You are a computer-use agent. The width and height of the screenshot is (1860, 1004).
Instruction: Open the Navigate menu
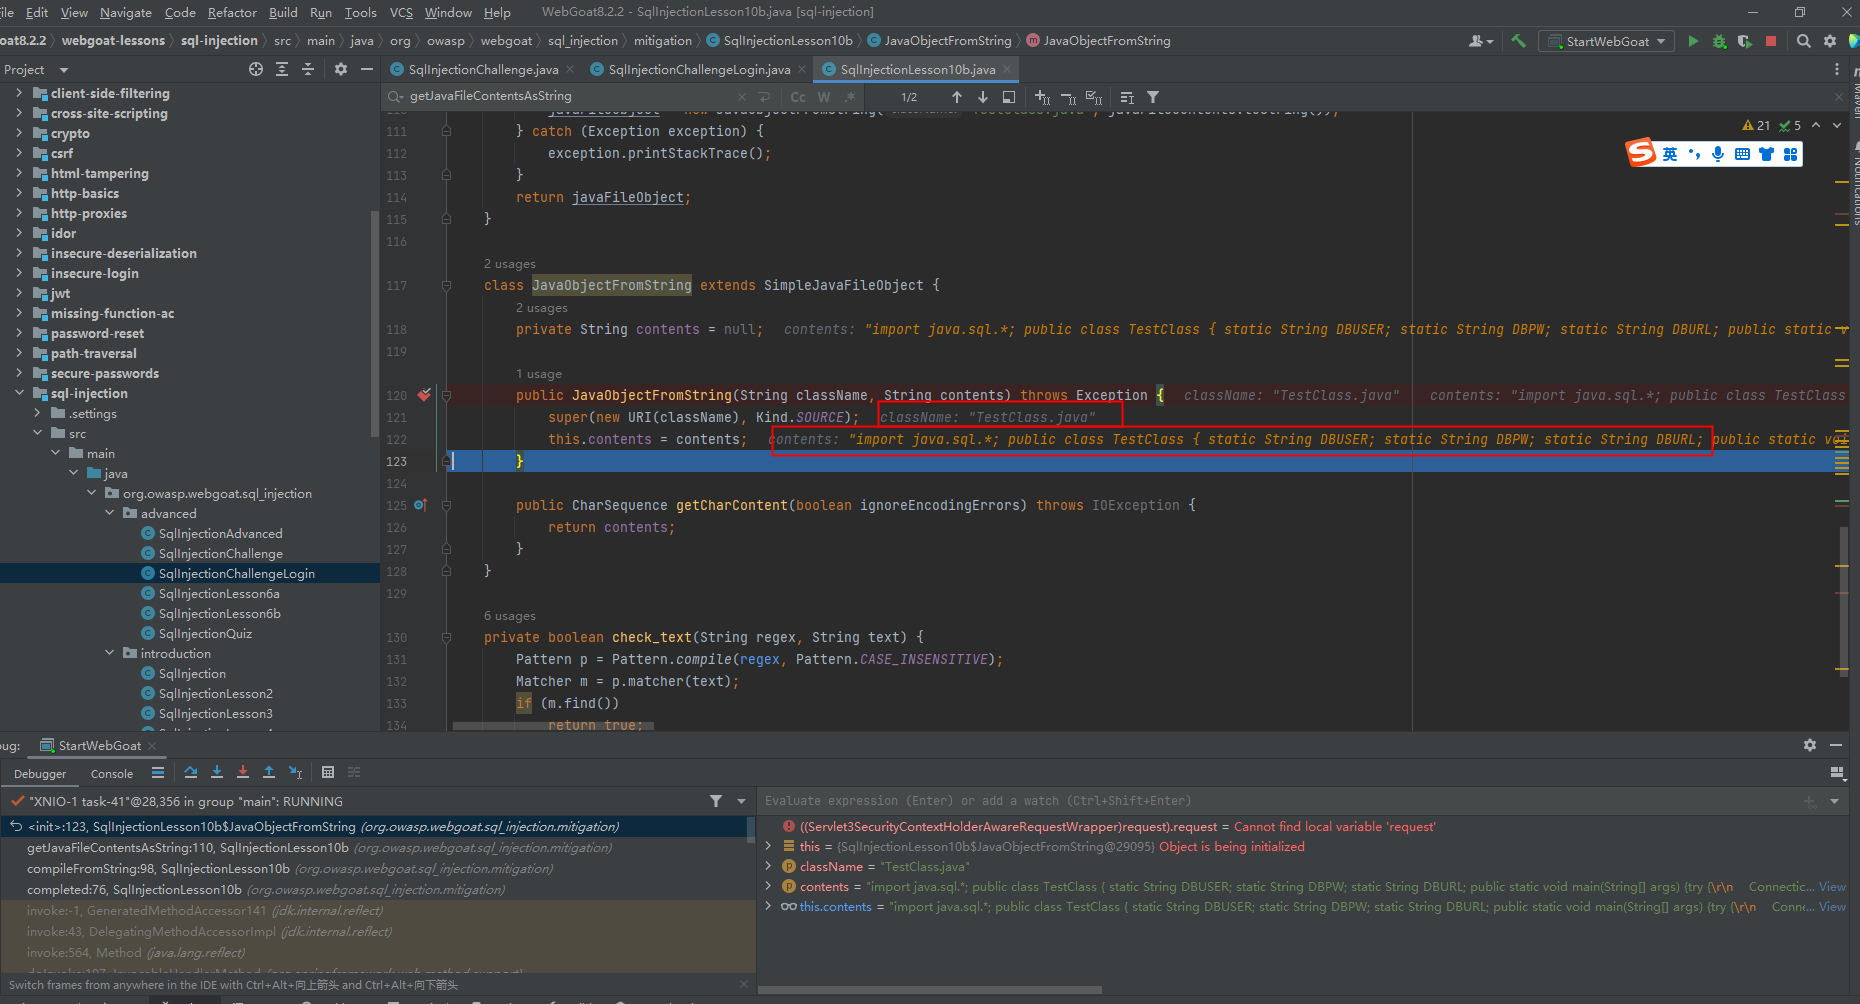(x=126, y=12)
